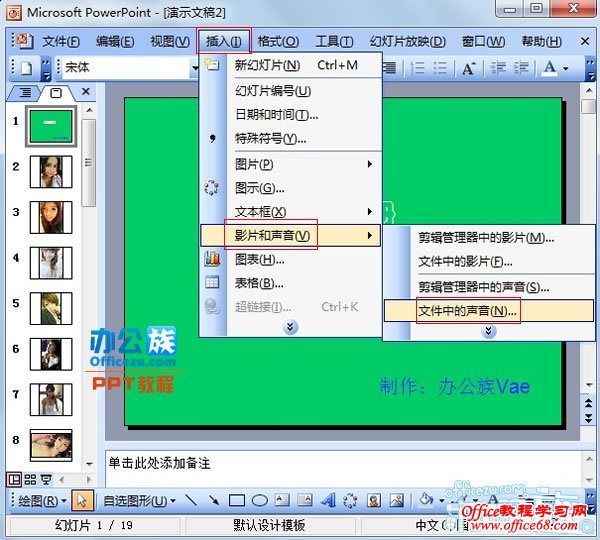Insert picture from drawing toolbar

tap(396, 500)
